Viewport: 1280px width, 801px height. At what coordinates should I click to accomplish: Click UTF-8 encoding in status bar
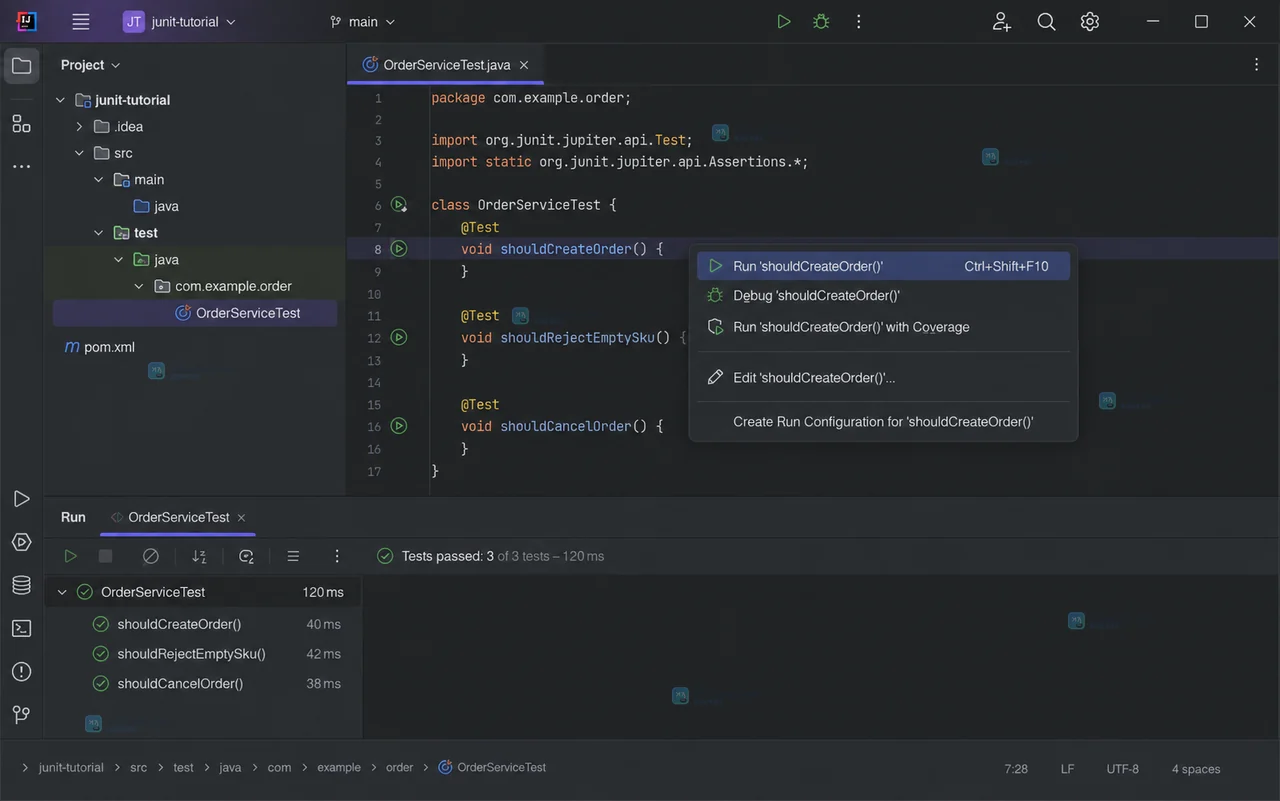[x=1122, y=769]
